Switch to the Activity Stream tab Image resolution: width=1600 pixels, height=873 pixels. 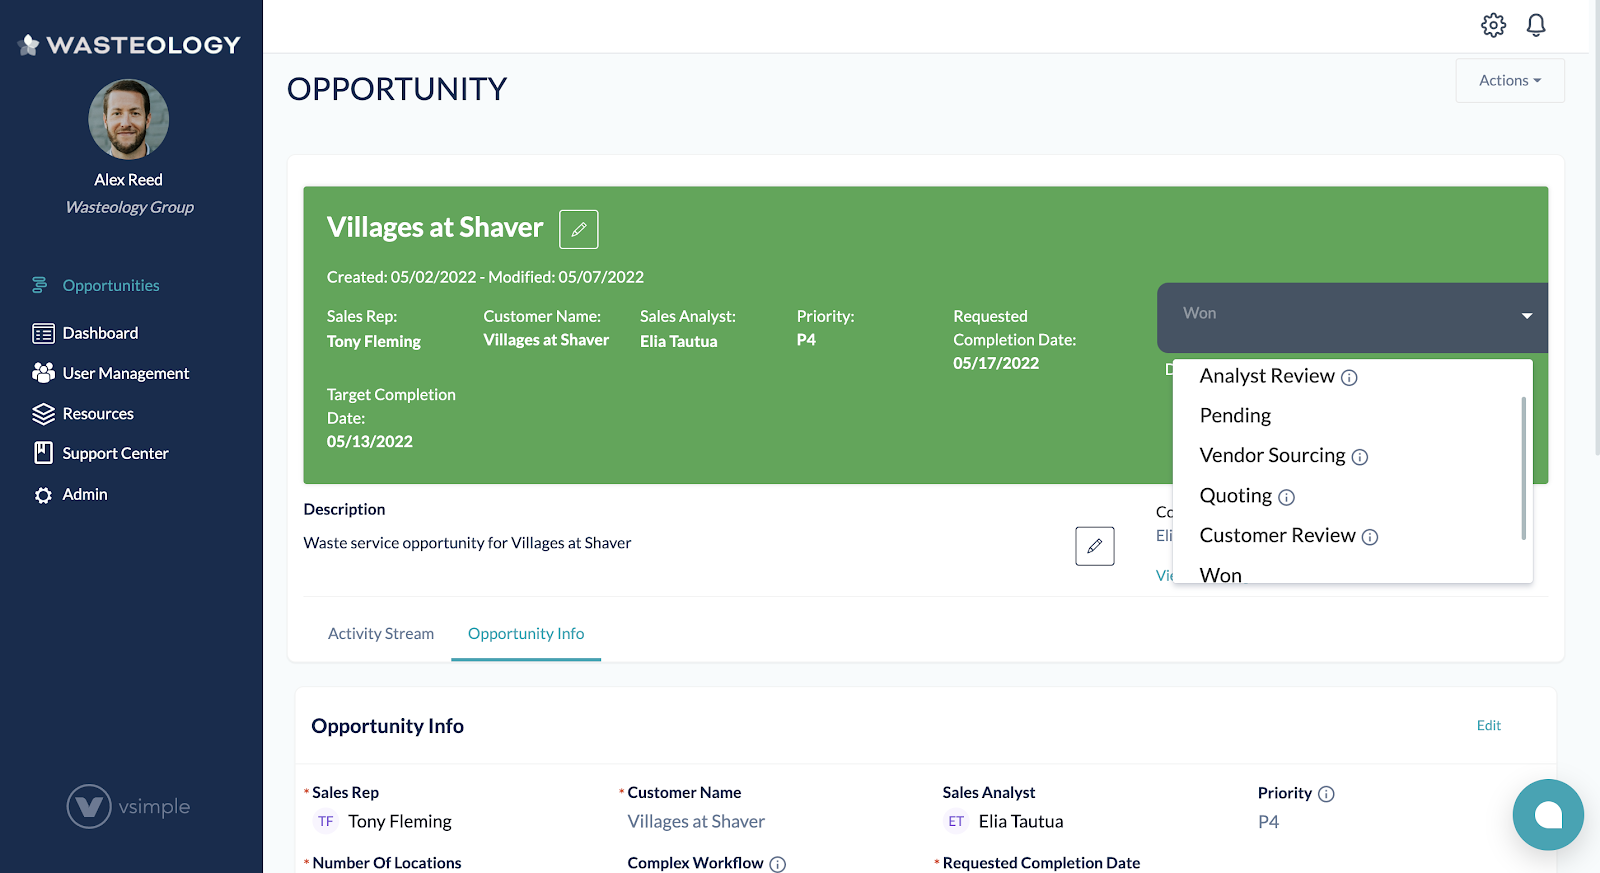[381, 634]
